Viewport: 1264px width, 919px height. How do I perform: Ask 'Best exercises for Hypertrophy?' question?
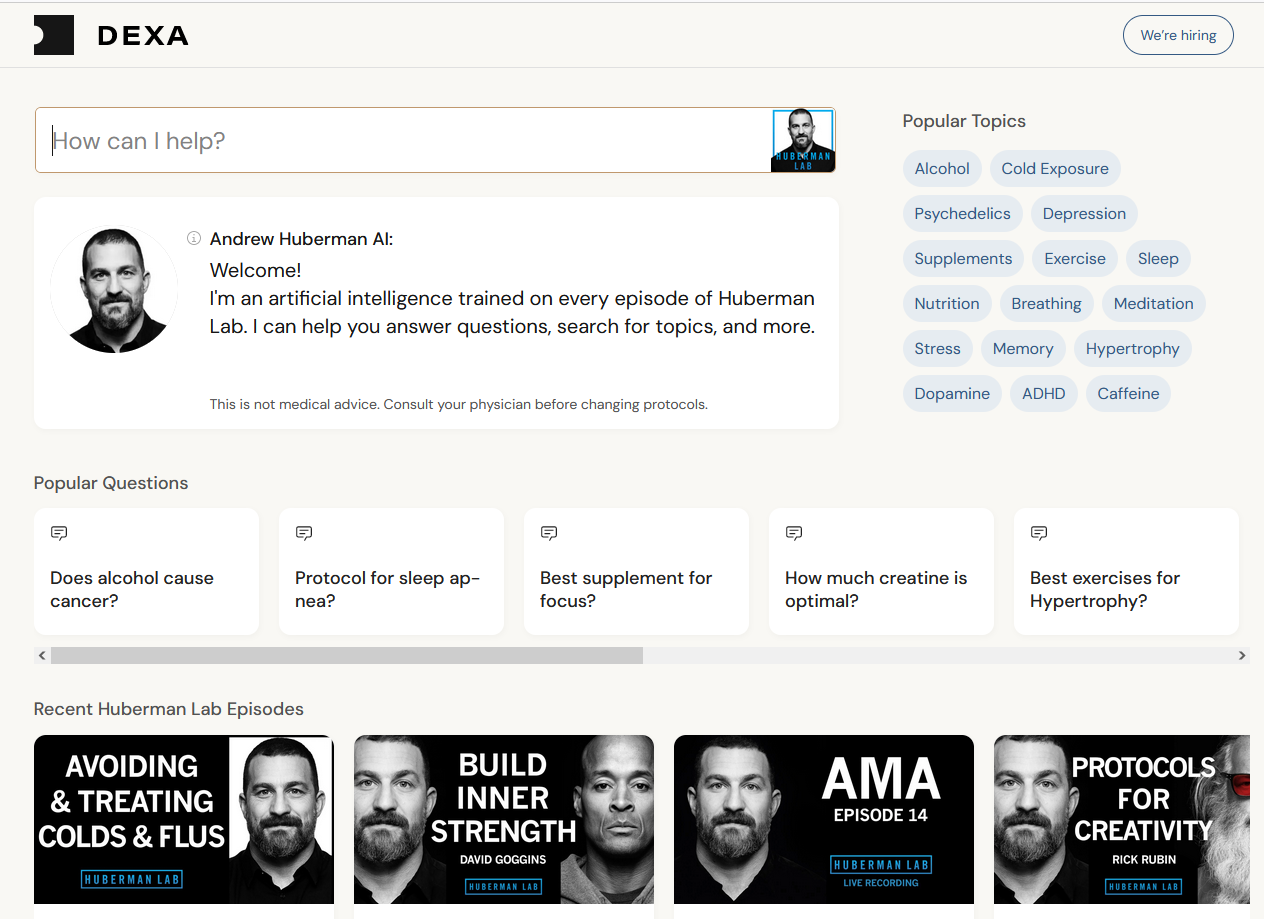click(x=1126, y=572)
